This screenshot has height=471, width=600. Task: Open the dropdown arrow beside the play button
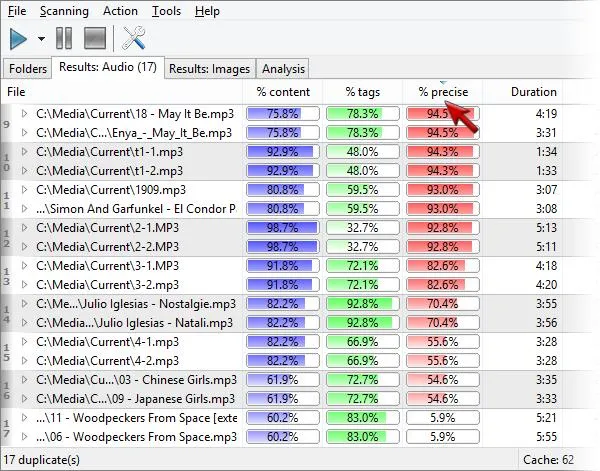pos(41,39)
